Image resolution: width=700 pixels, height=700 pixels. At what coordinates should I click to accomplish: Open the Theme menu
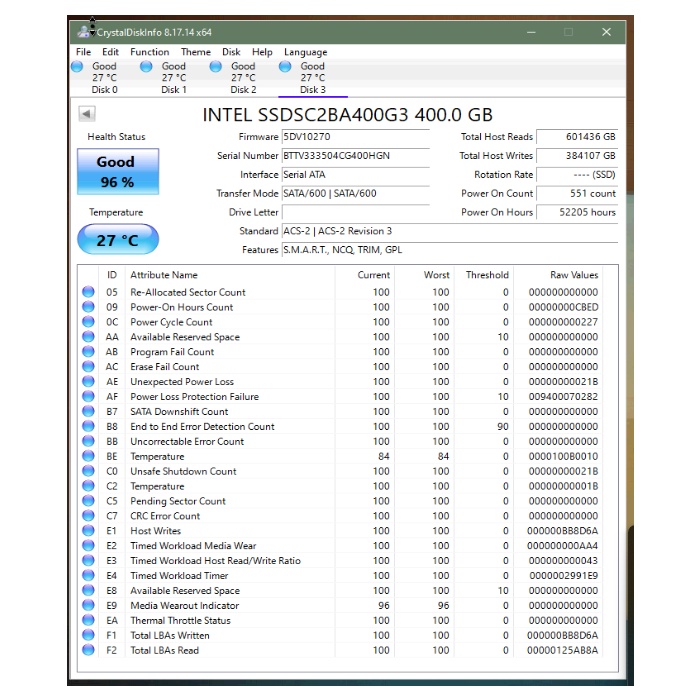tap(195, 52)
